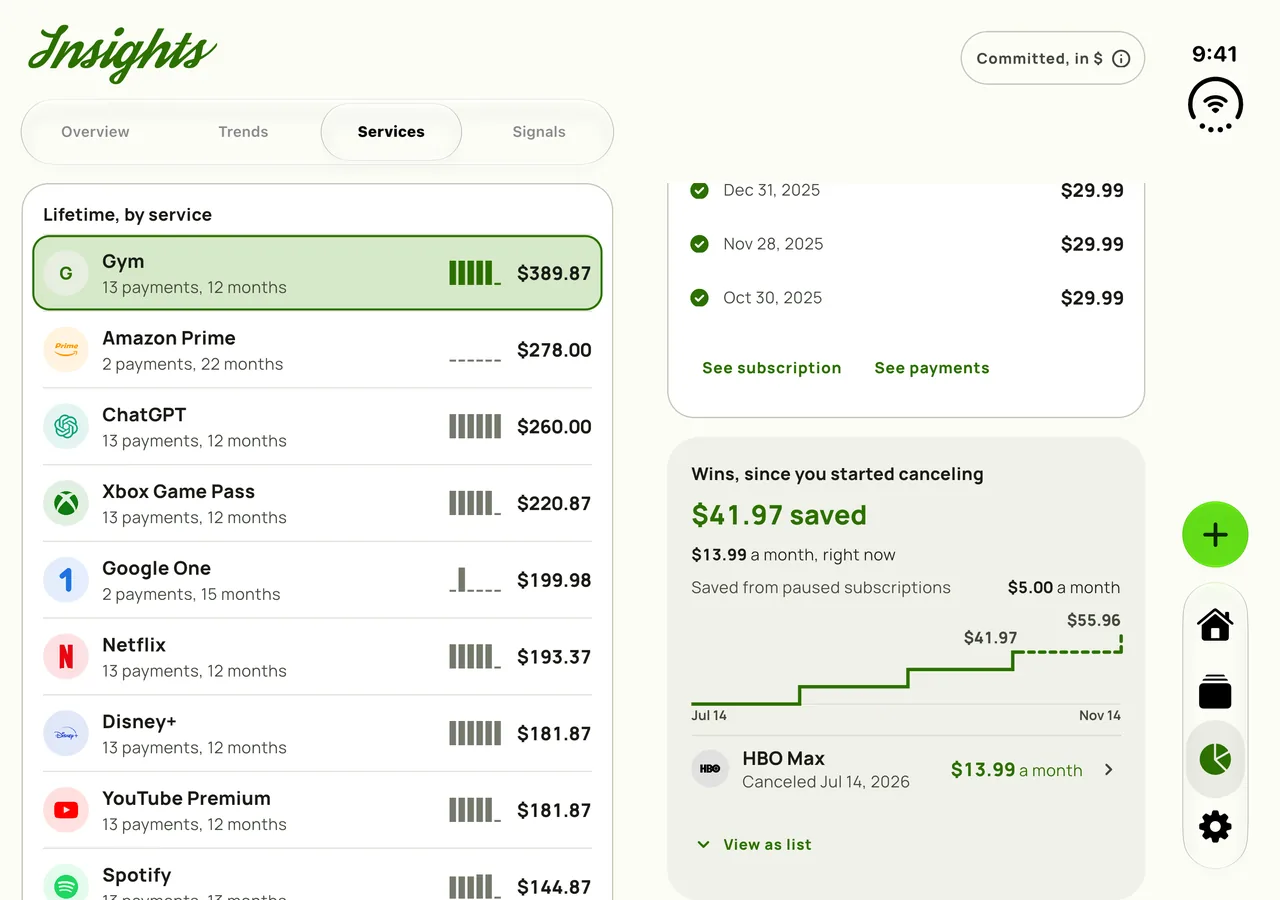Click the ChatGPT logo icon
This screenshot has width=1280, height=900.
[66, 427]
